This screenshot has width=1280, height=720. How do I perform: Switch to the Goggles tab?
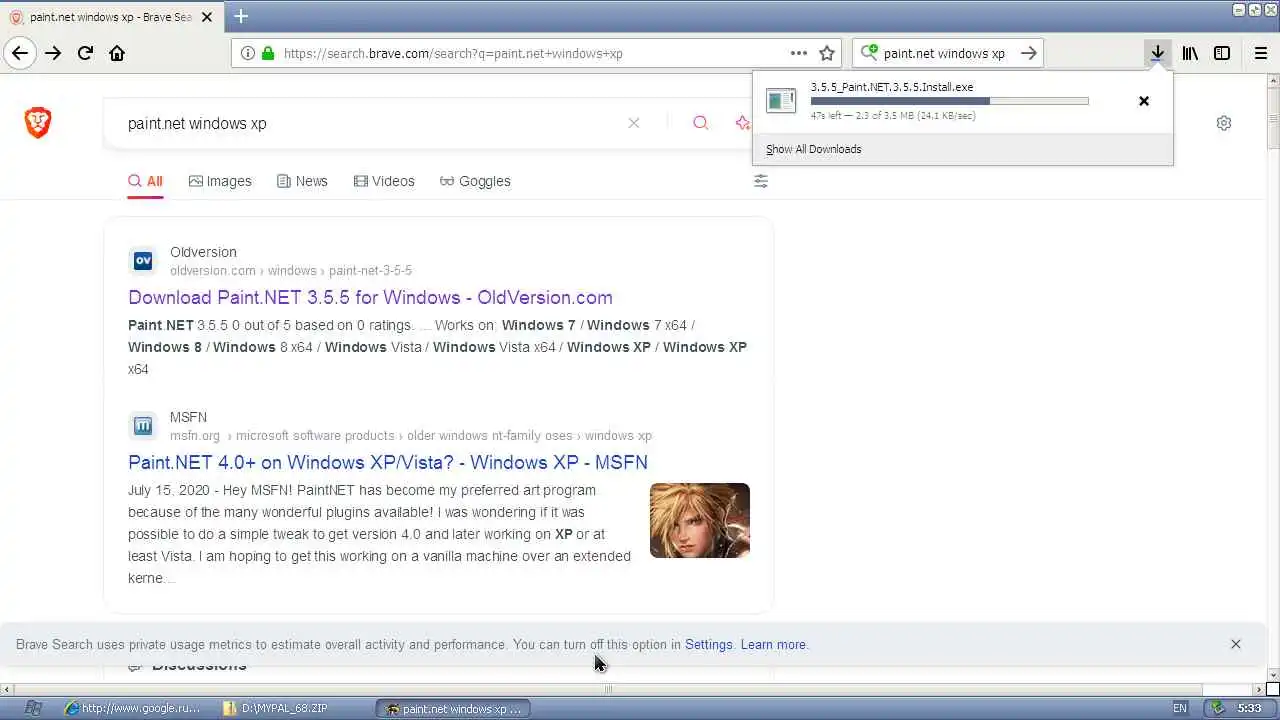(x=475, y=181)
